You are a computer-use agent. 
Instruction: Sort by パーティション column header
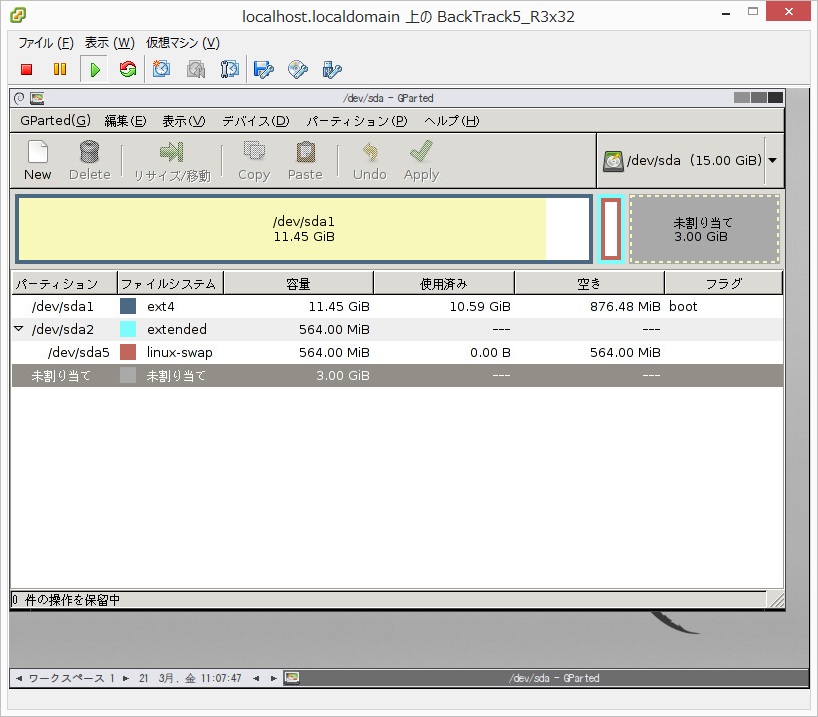point(64,283)
